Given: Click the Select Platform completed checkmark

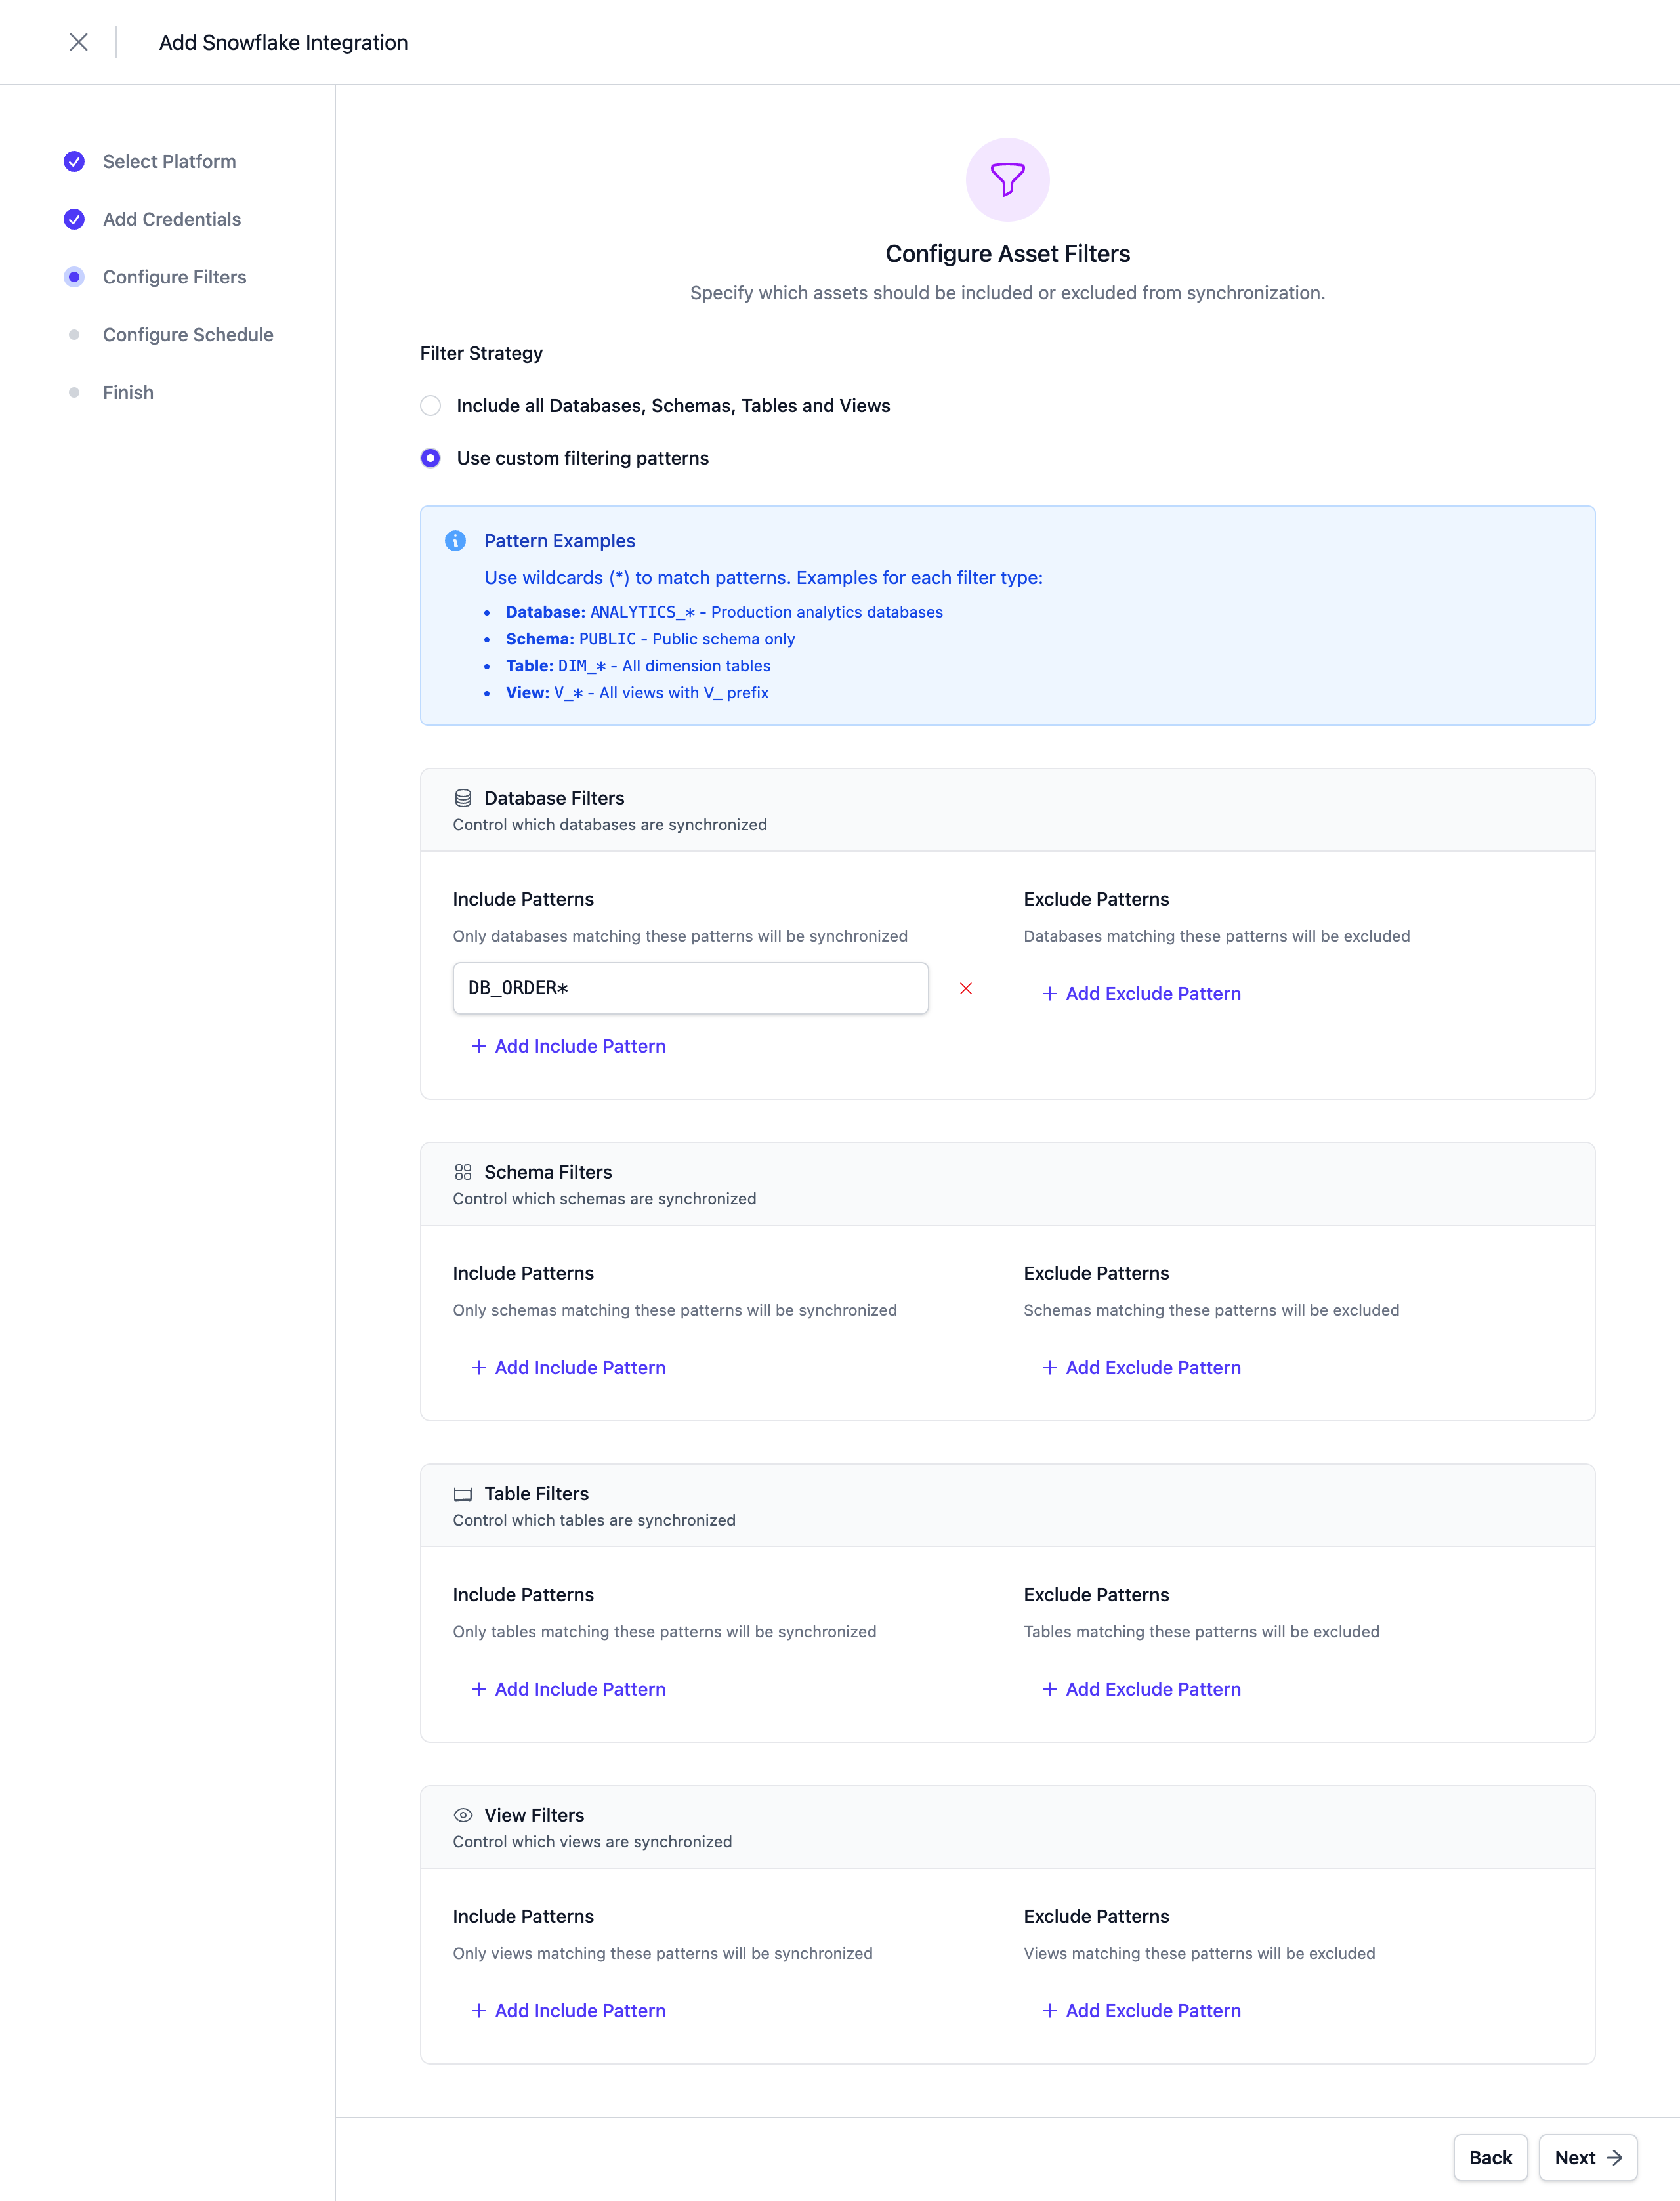Looking at the screenshot, I should (74, 162).
